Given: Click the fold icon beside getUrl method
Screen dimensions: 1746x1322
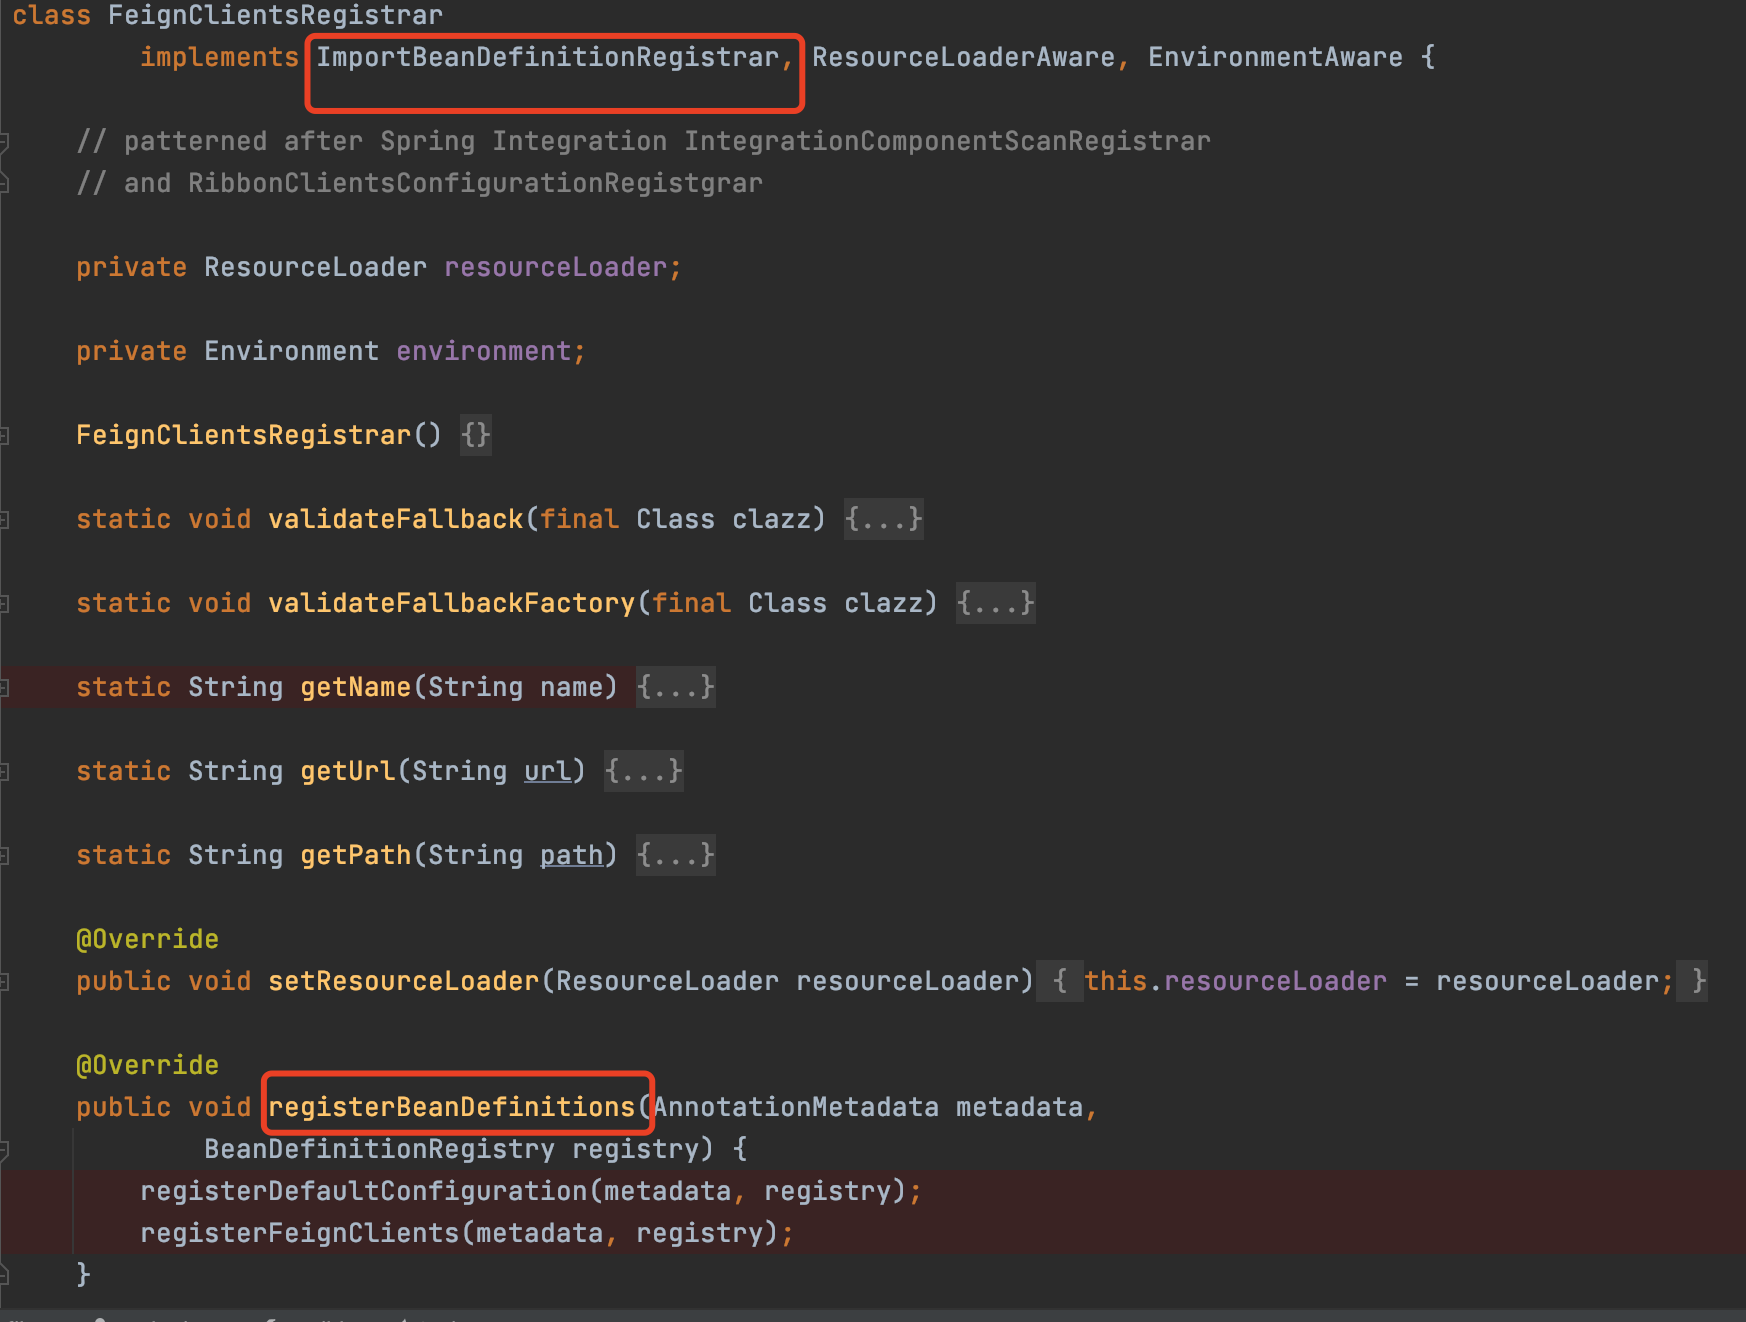Looking at the screenshot, I should [7, 771].
